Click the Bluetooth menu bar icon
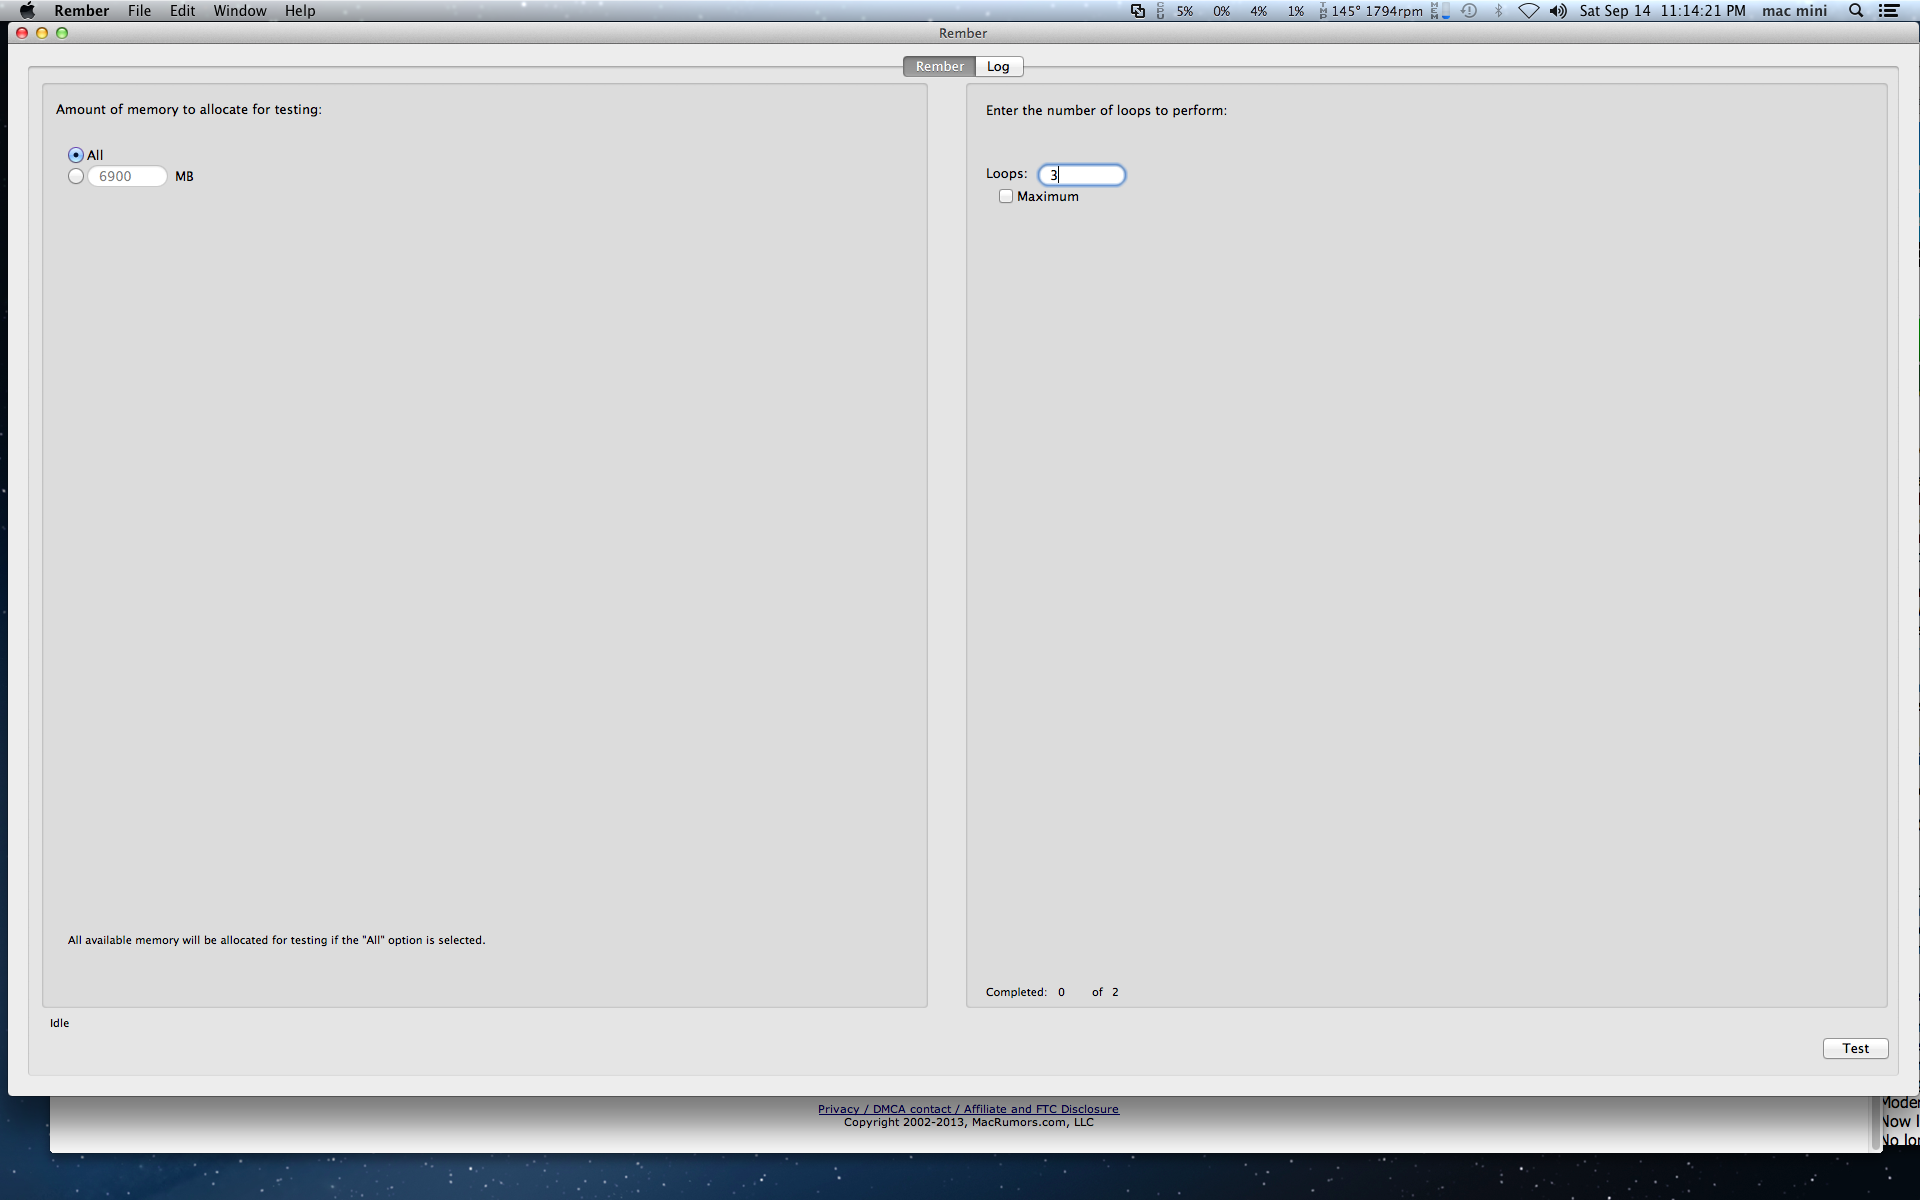The width and height of the screenshot is (1920, 1200). pos(1498,11)
